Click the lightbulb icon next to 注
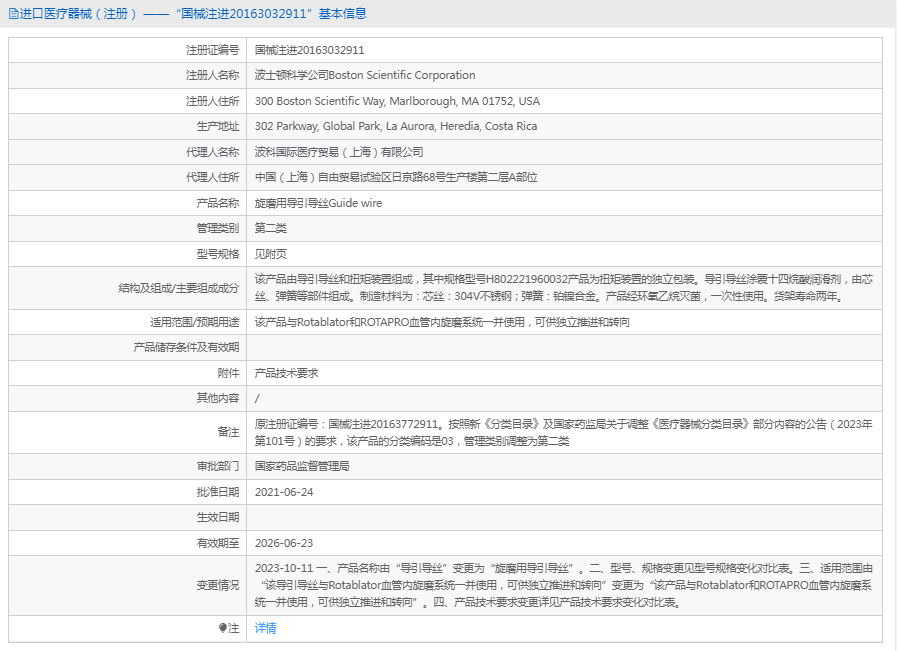897x651 pixels. tap(223, 628)
